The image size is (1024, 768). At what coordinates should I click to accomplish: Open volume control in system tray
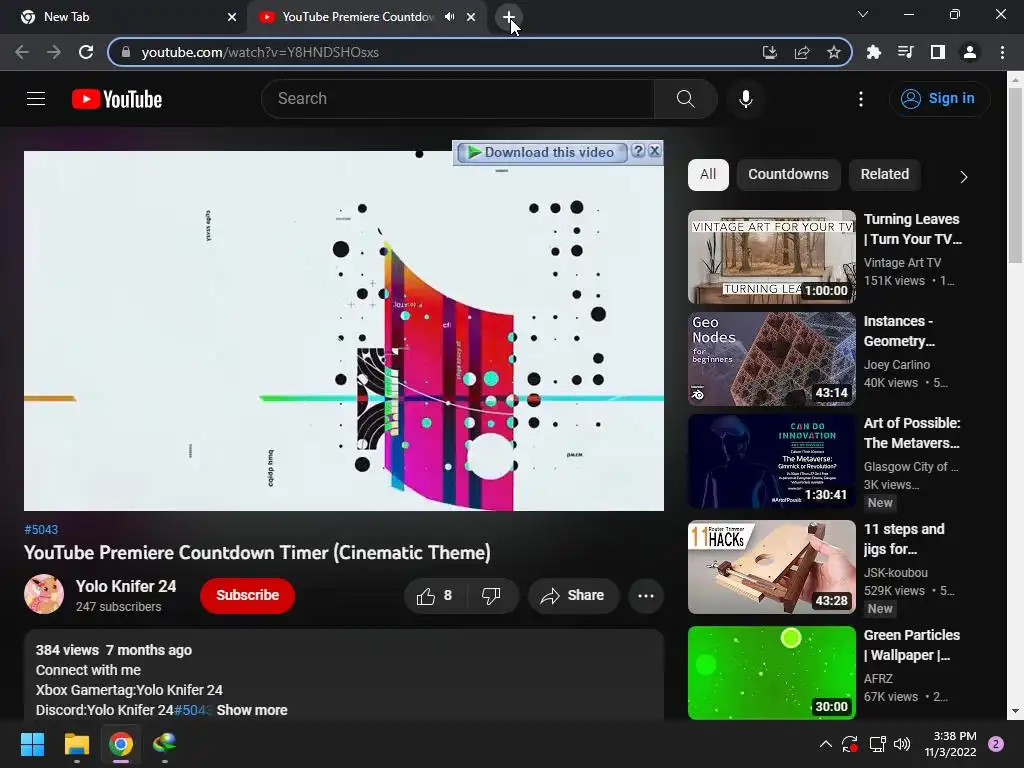pos(902,744)
